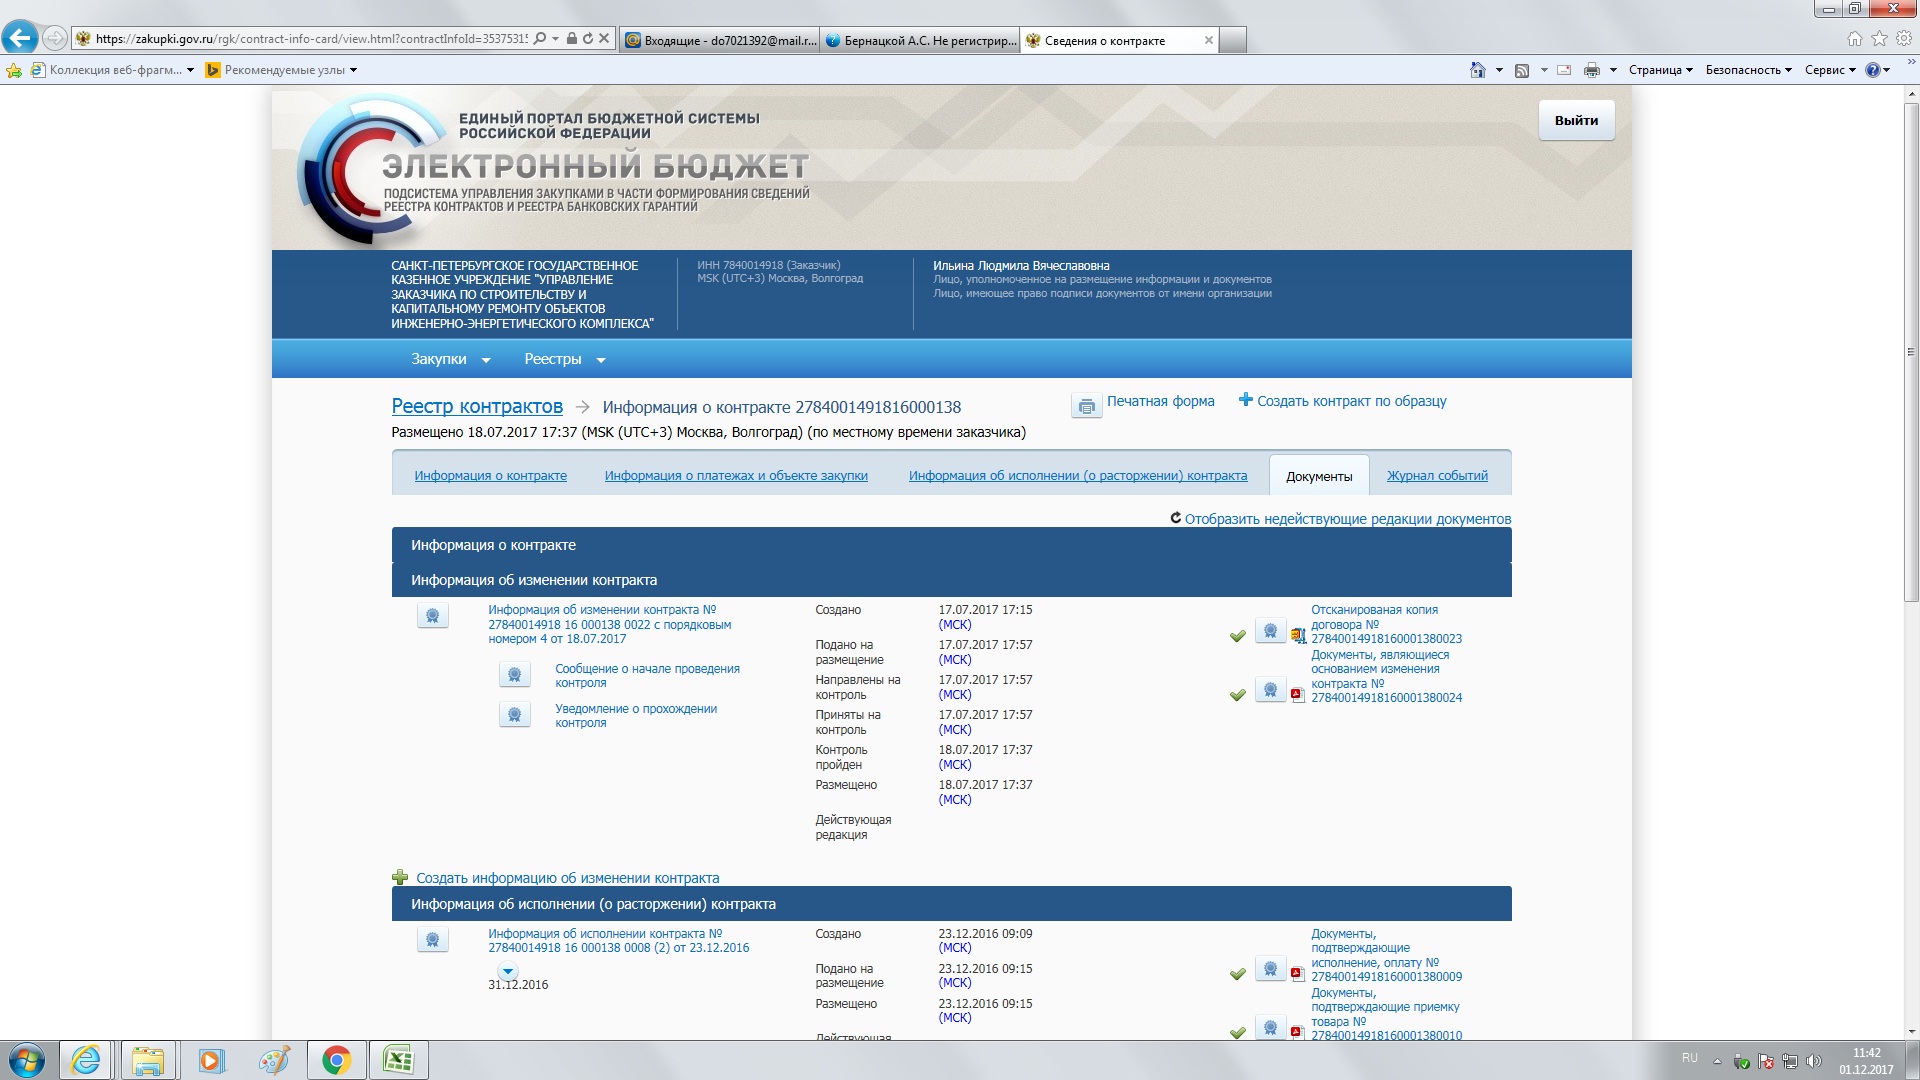This screenshot has height=1080, width=1920.
Task: Click signature icon for 'Информация об исполнении контракта' entry
Action: (x=432, y=940)
